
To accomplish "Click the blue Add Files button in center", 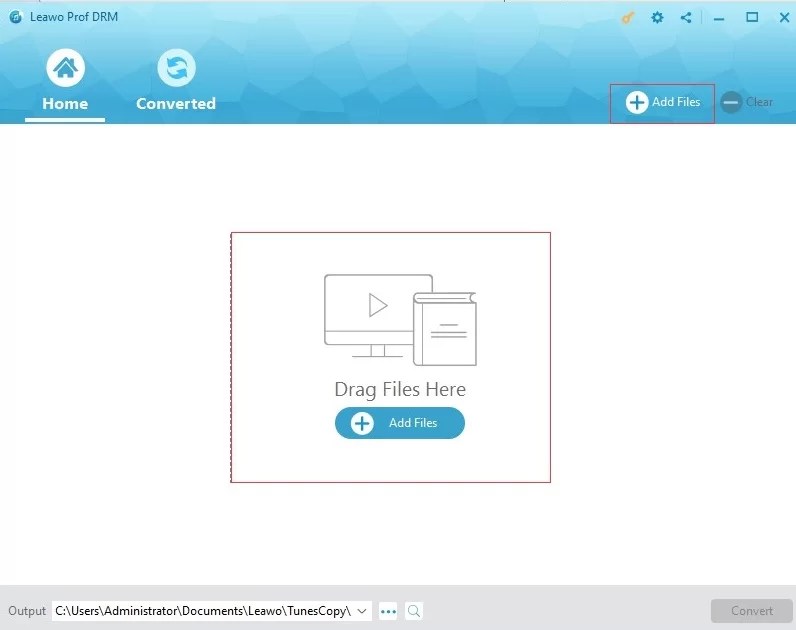I will [x=400, y=423].
